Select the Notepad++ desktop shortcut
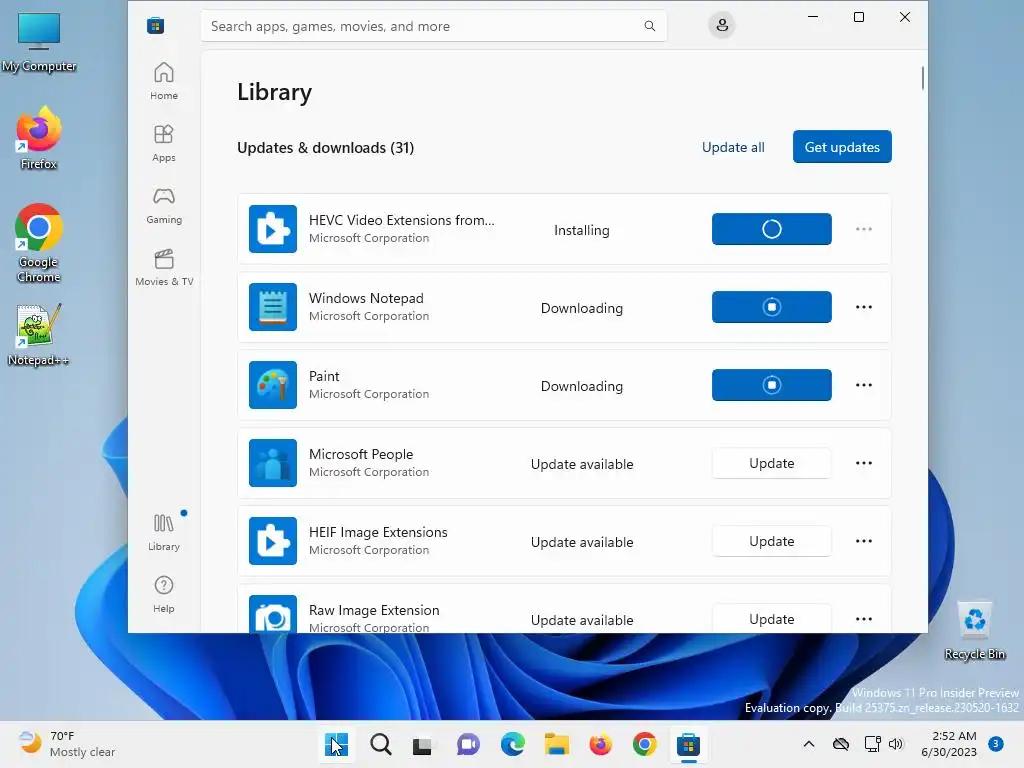Viewport: 1024px width, 768px height. click(x=39, y=335)
